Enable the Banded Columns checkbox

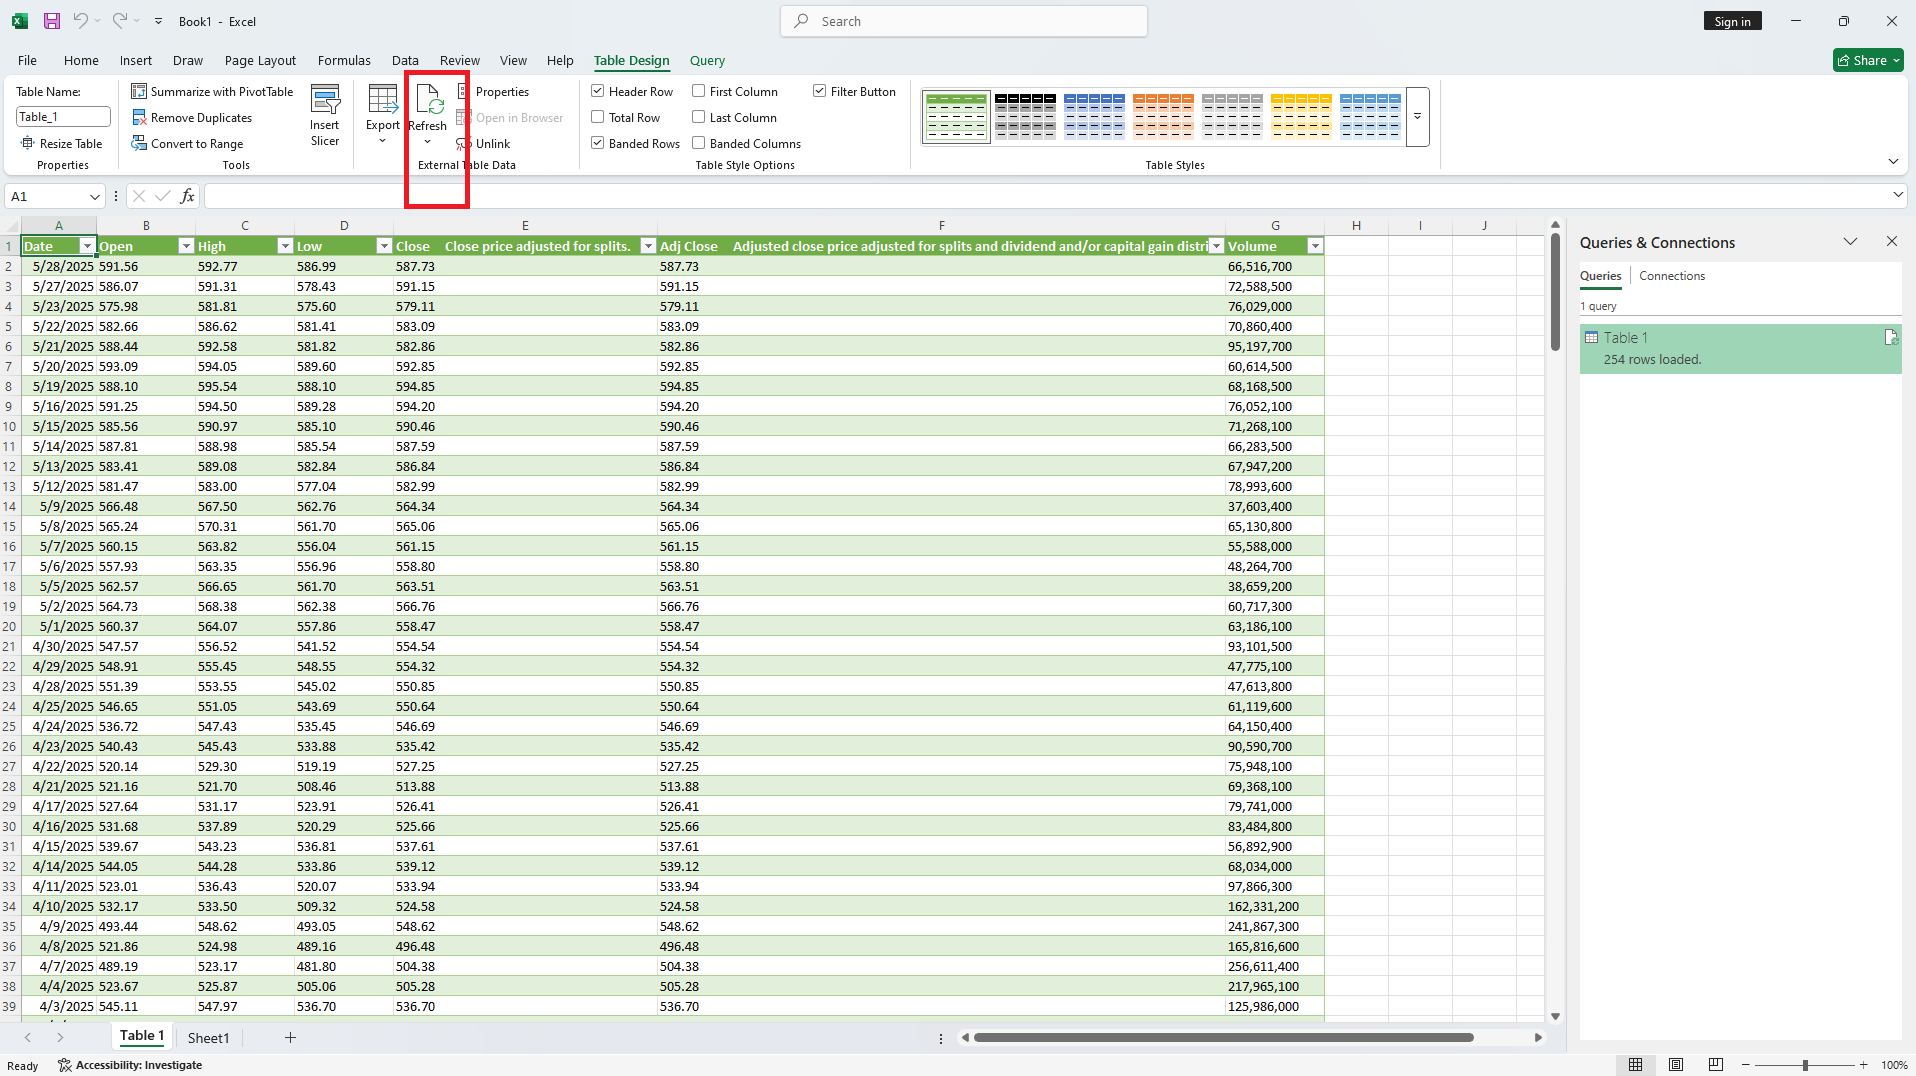pos(699,143)
